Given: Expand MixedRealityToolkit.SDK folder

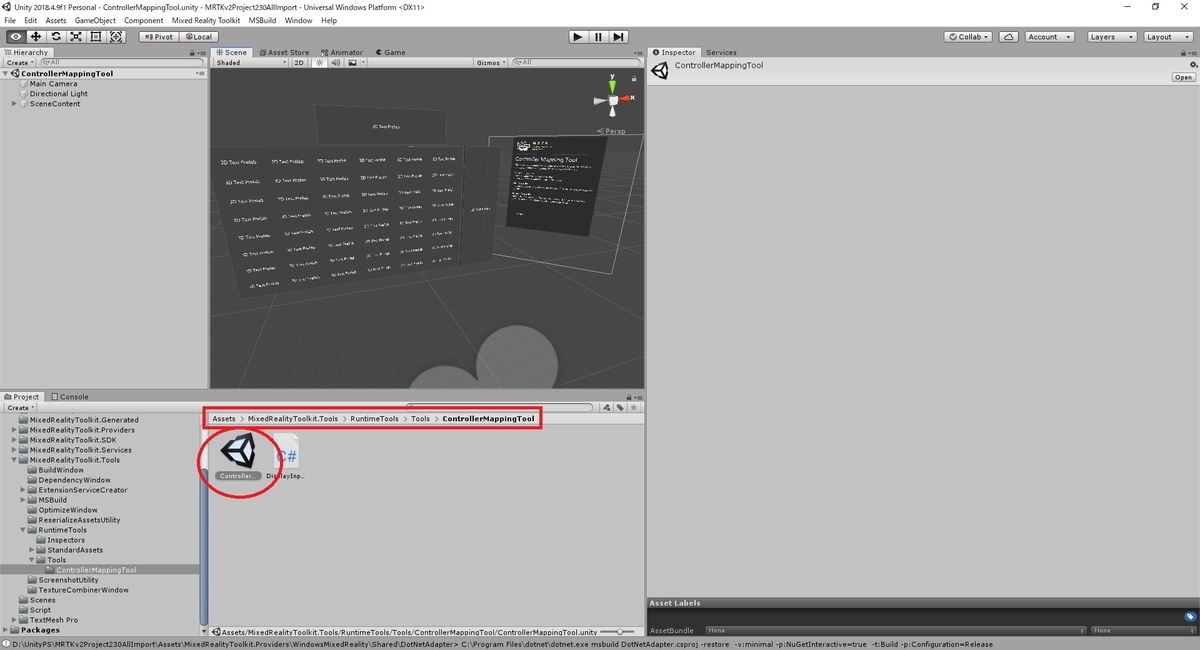Looking at the screenshot, I should 14,440.
